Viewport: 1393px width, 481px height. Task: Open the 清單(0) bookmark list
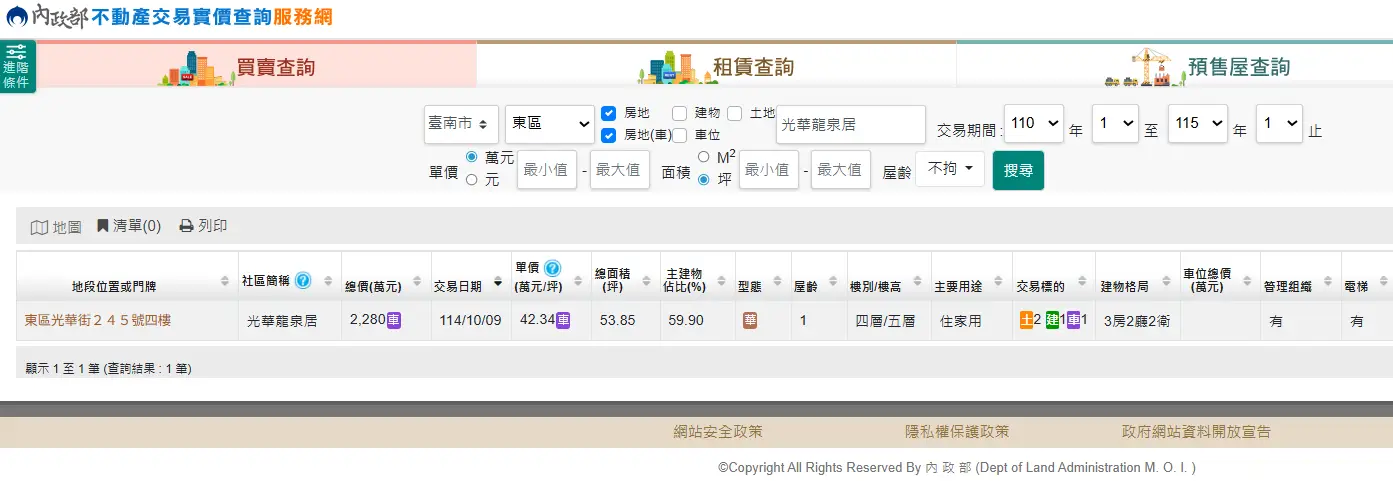point(129,226)
